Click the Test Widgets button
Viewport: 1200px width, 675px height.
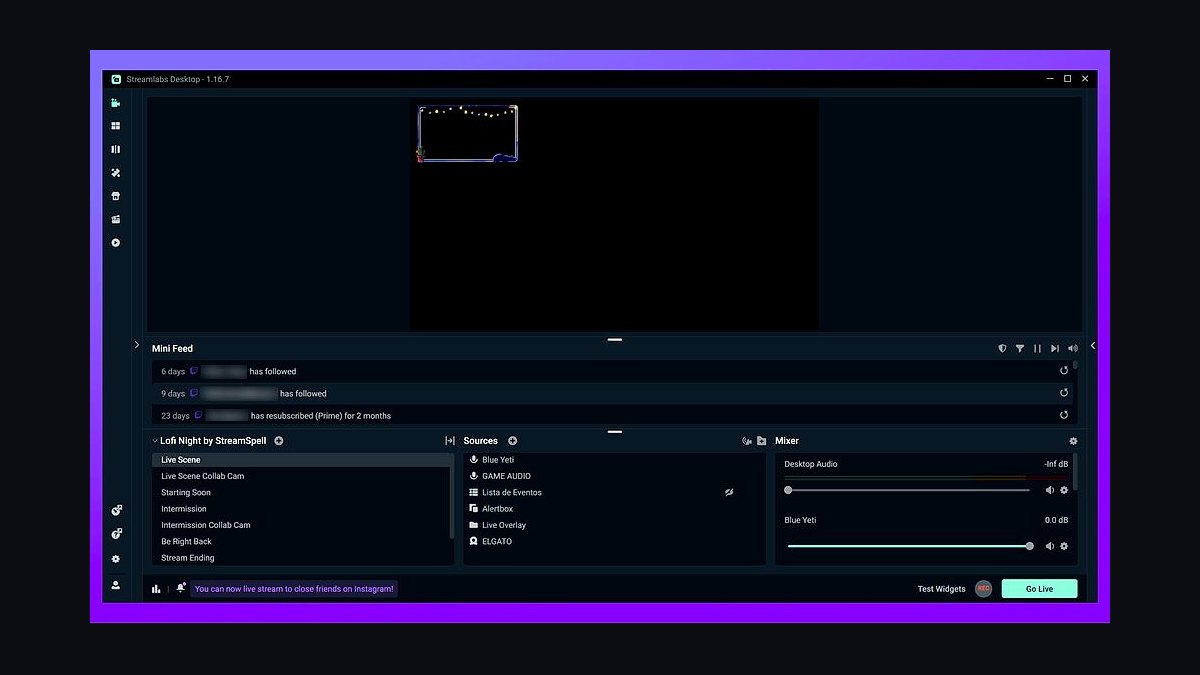point(941,589)
